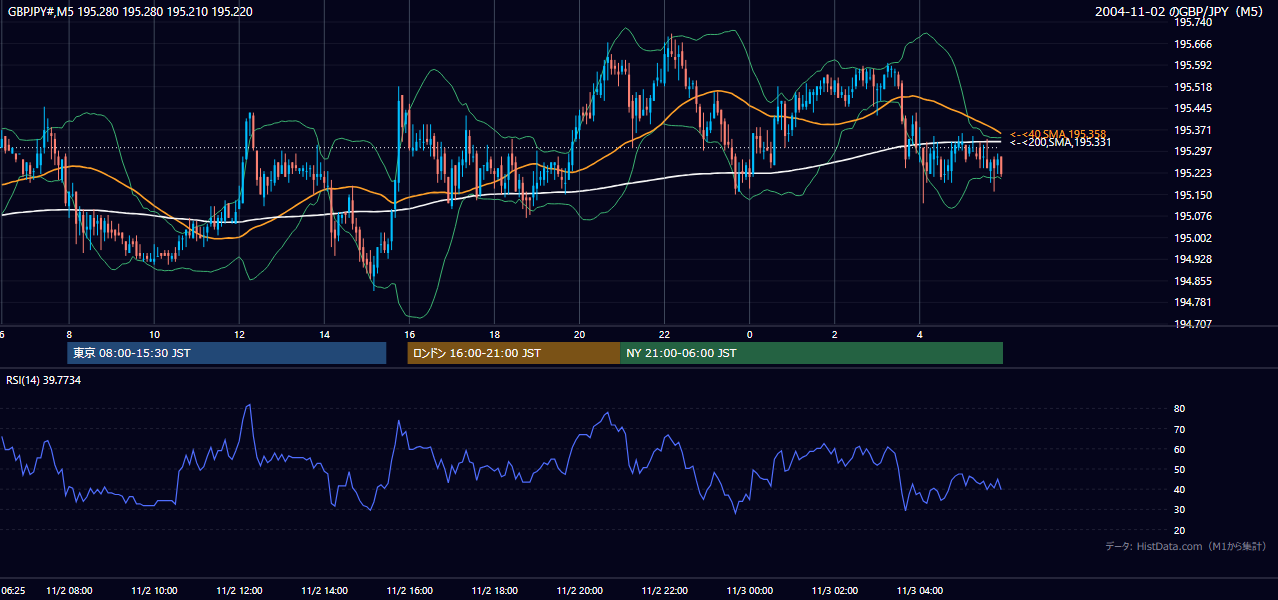Click the 11/2 10:00 time axis label
Screen dimensions: 1278x600
(x=154, y=591)
